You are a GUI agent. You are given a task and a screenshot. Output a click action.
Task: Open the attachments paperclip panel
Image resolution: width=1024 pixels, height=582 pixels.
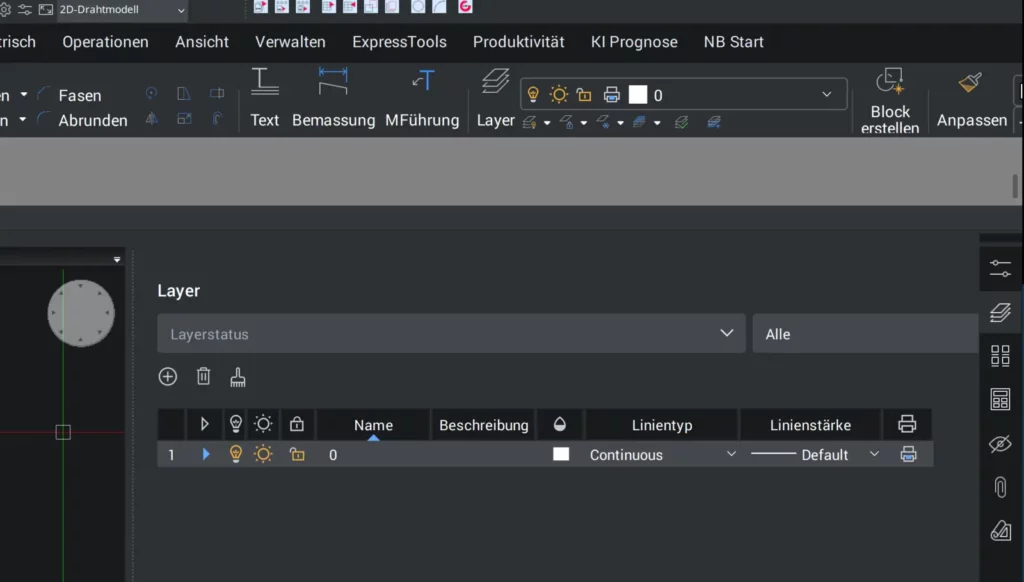click(x=1000, y=487)
